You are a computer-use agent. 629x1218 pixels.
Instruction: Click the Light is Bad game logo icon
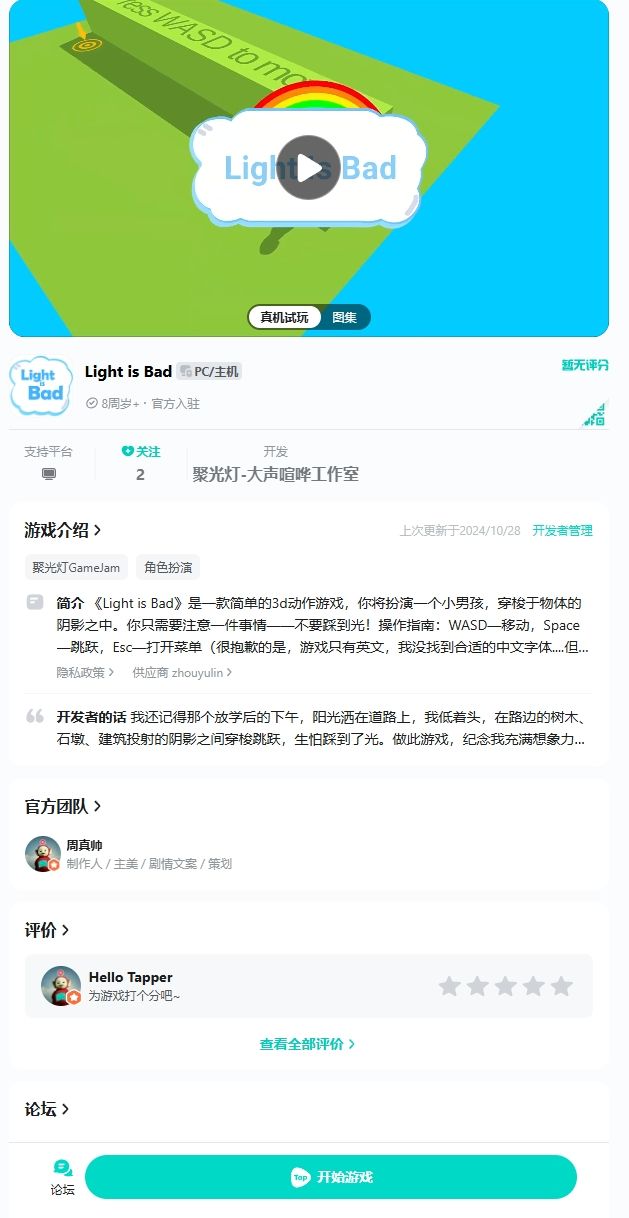(41, 385)
